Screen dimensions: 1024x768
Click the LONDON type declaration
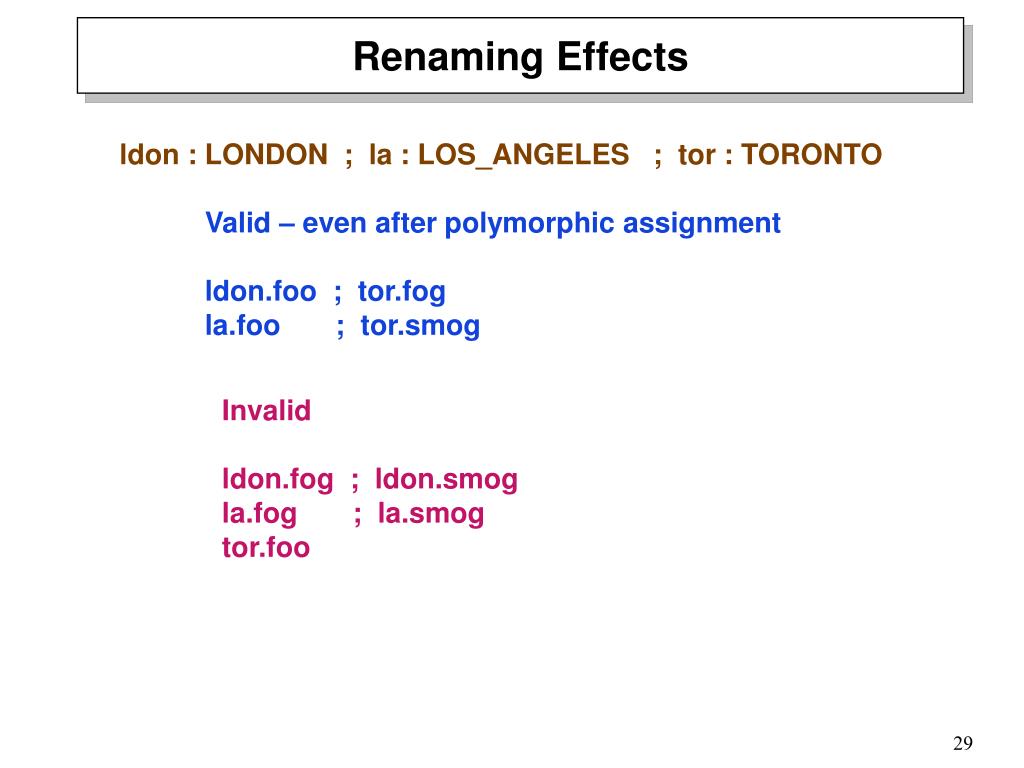[x=266, y=155]
